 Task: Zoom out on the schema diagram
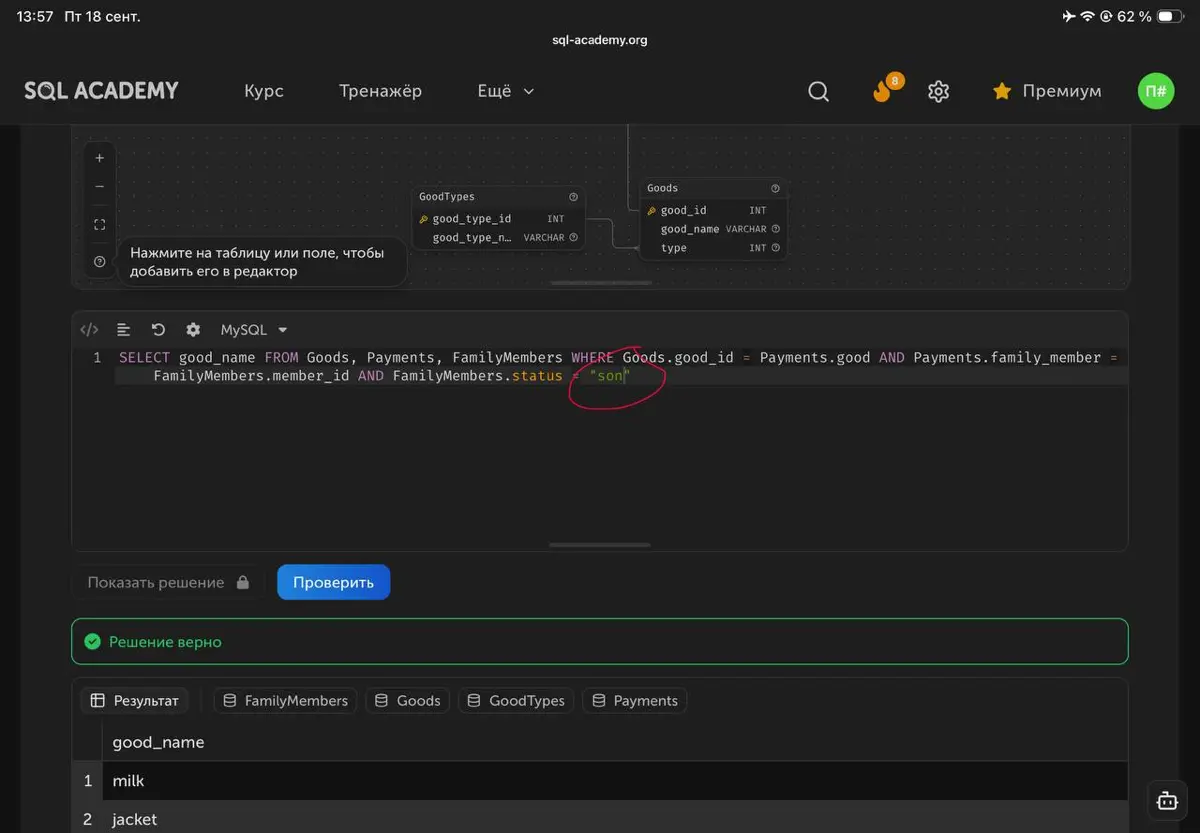pyautogui.click(x=99, y=186)
